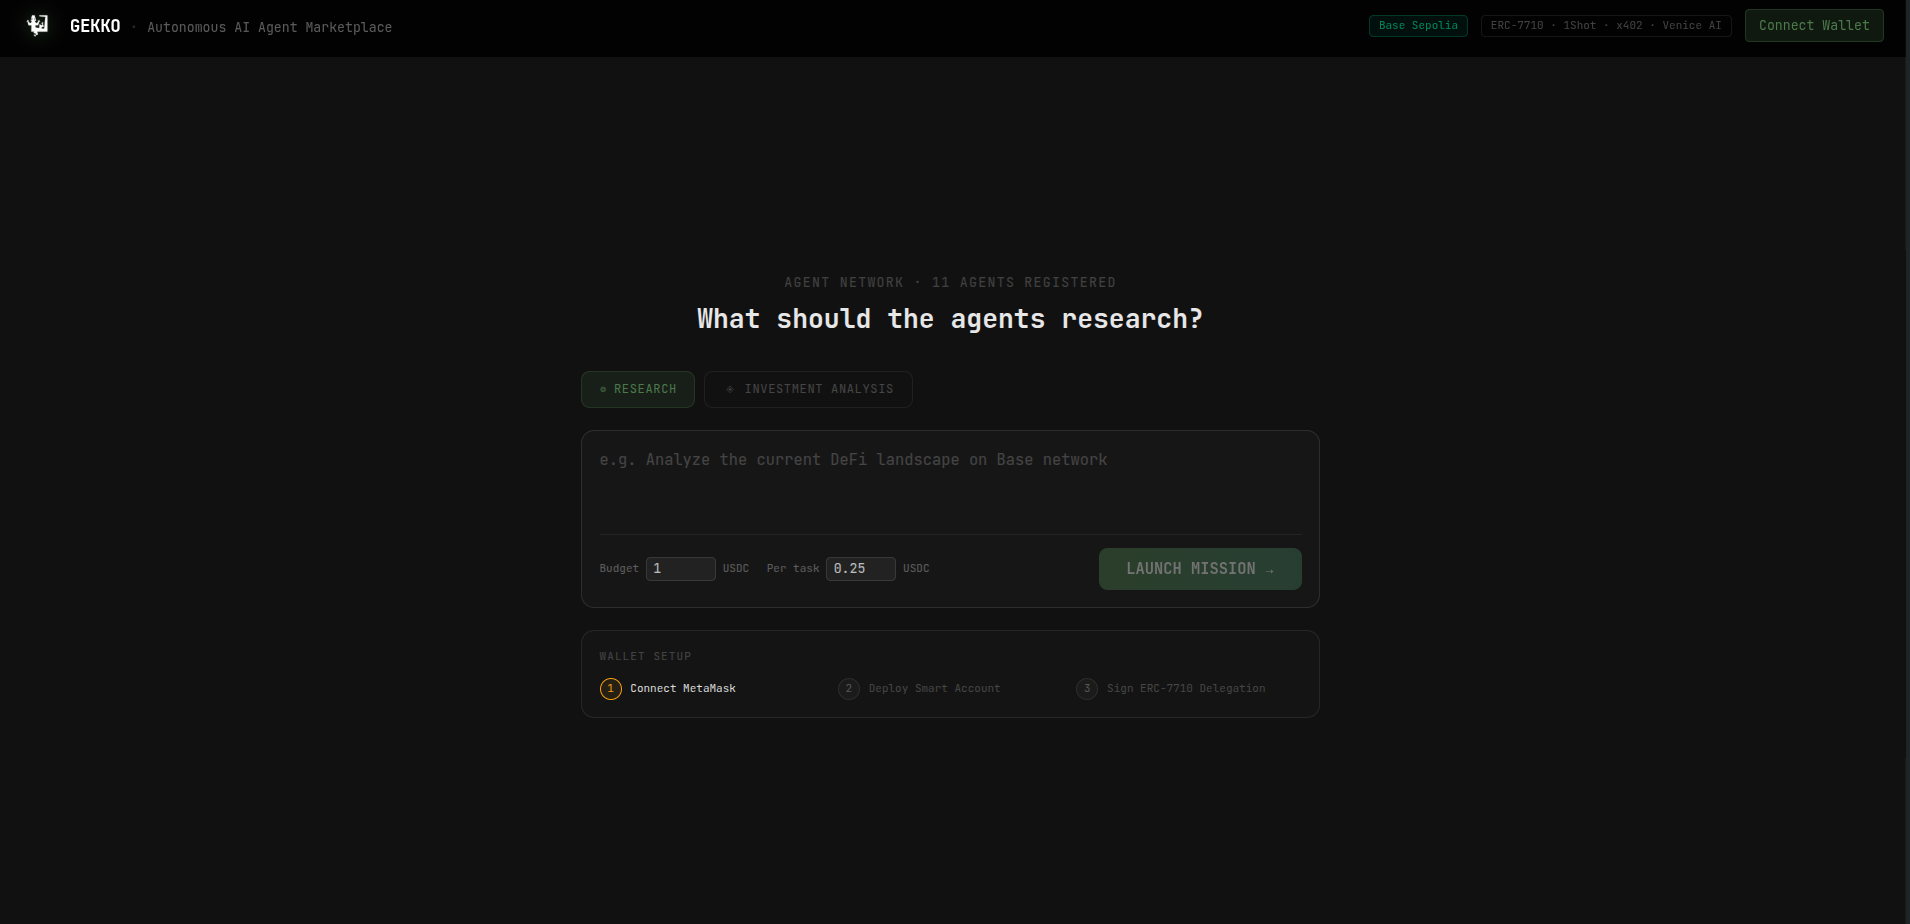Click the Budget USDC input field
This screenshot has width=1910, height=924.
pos(681,569)
